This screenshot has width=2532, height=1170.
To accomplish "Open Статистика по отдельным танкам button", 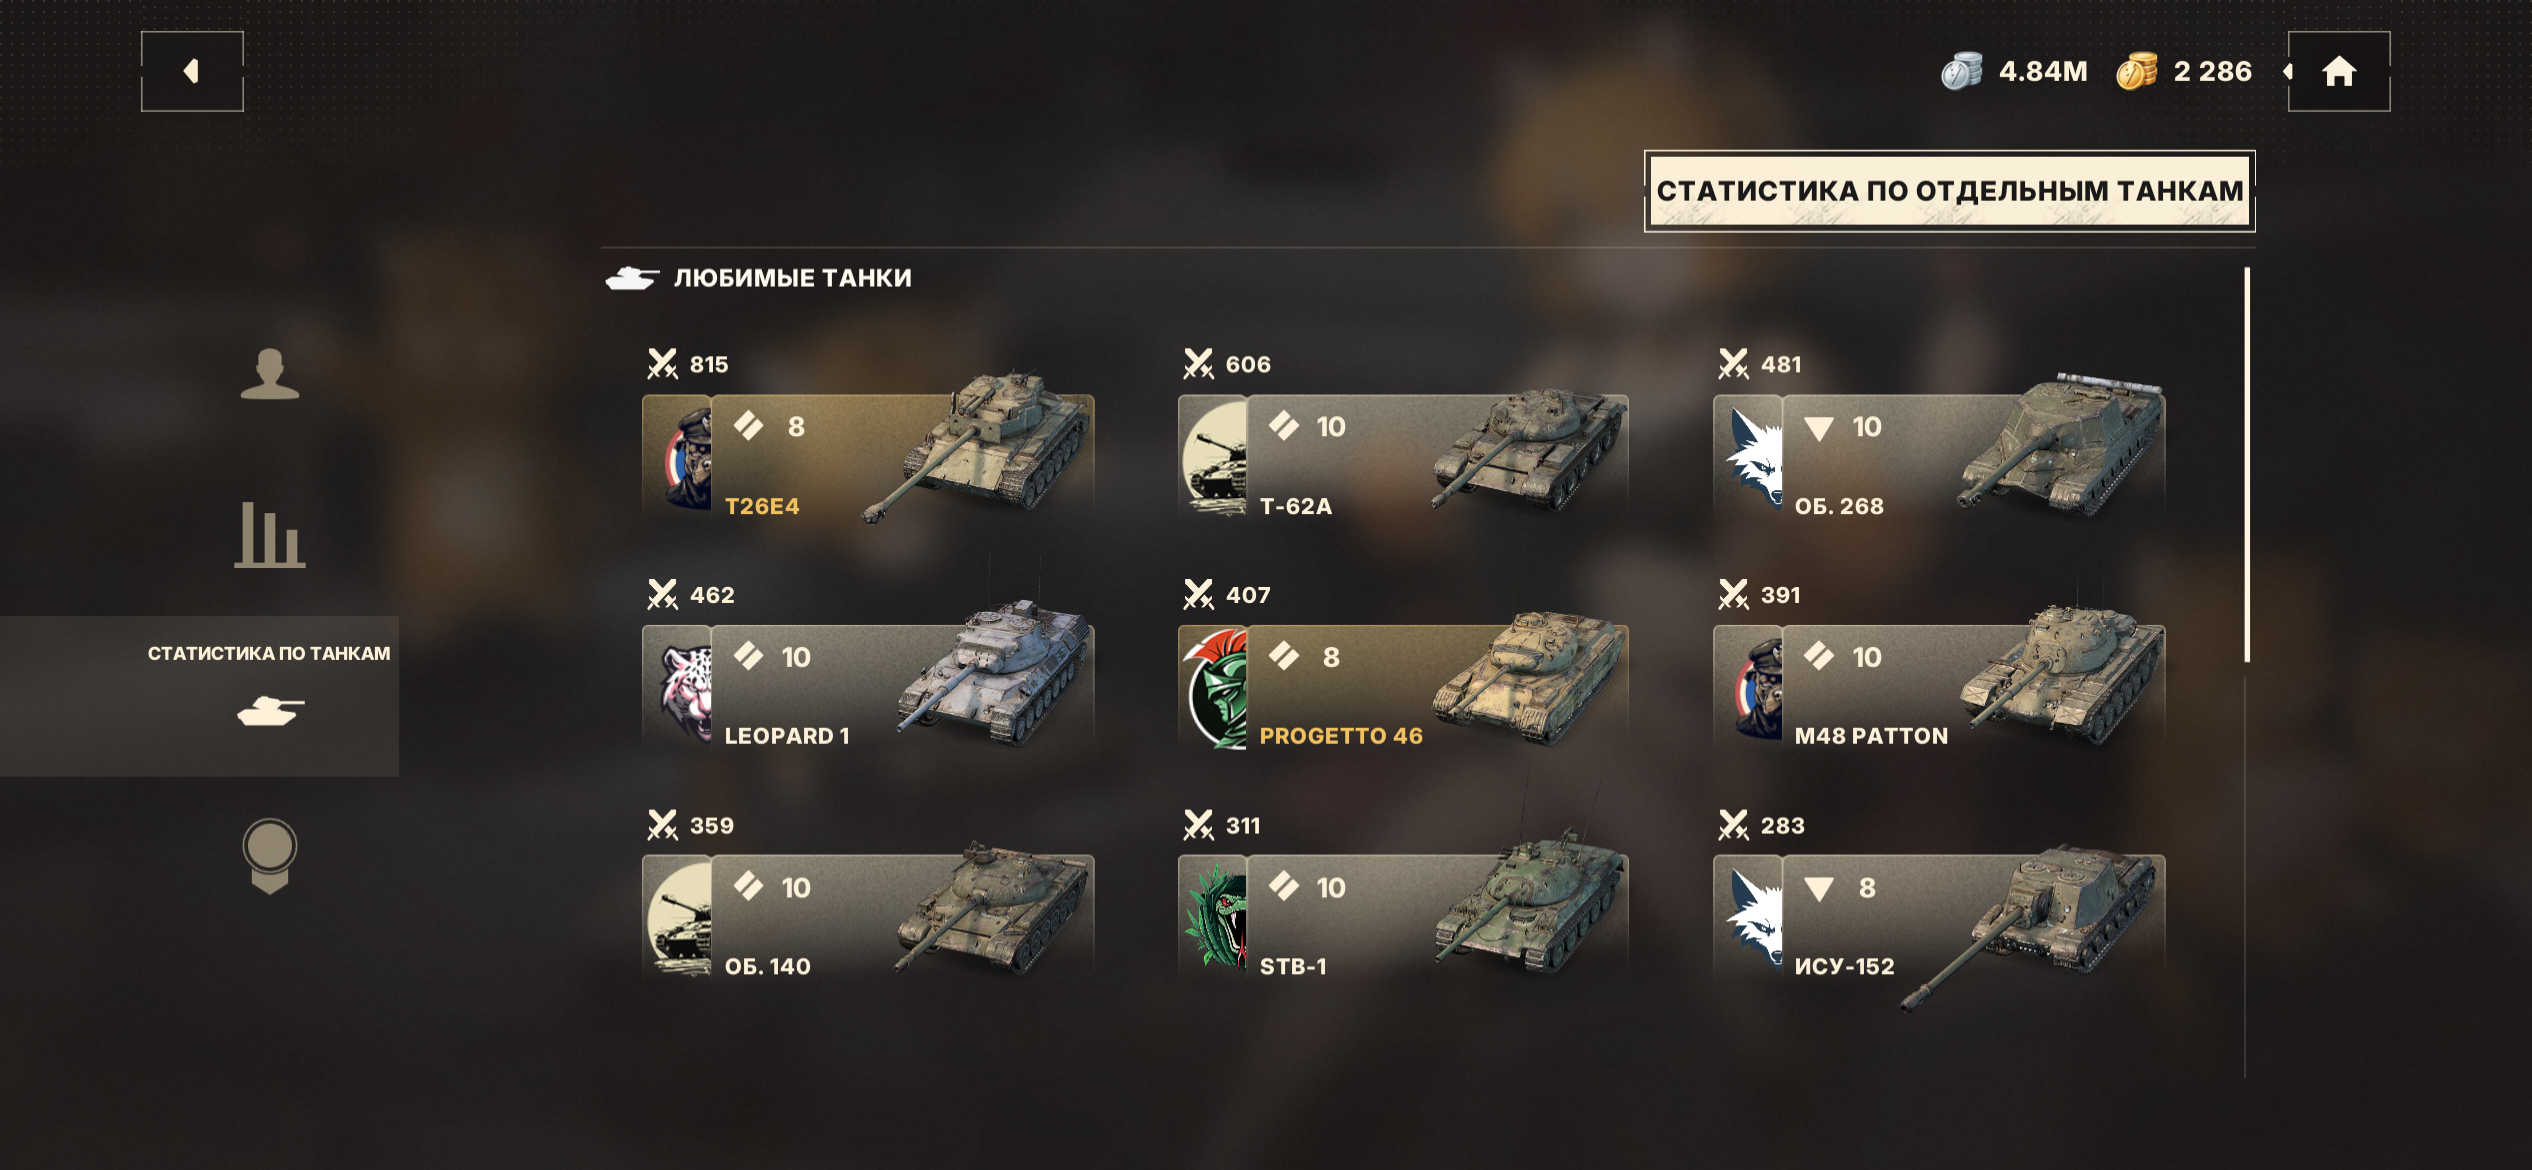I will point(1949,191).
